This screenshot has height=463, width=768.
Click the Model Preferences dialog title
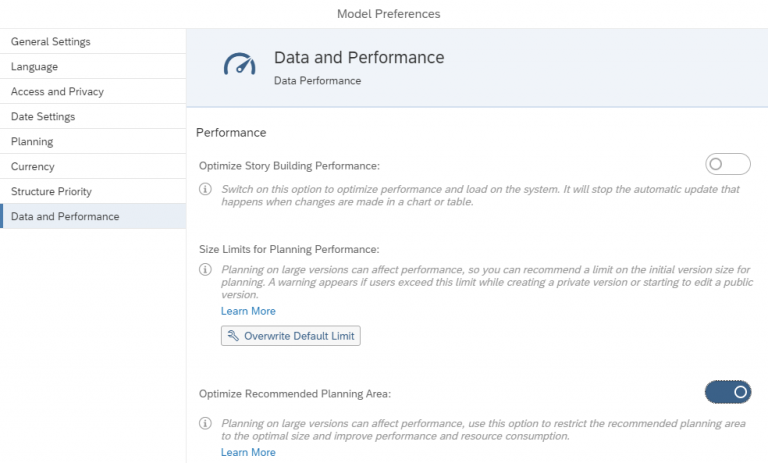(x=388, y=14)
